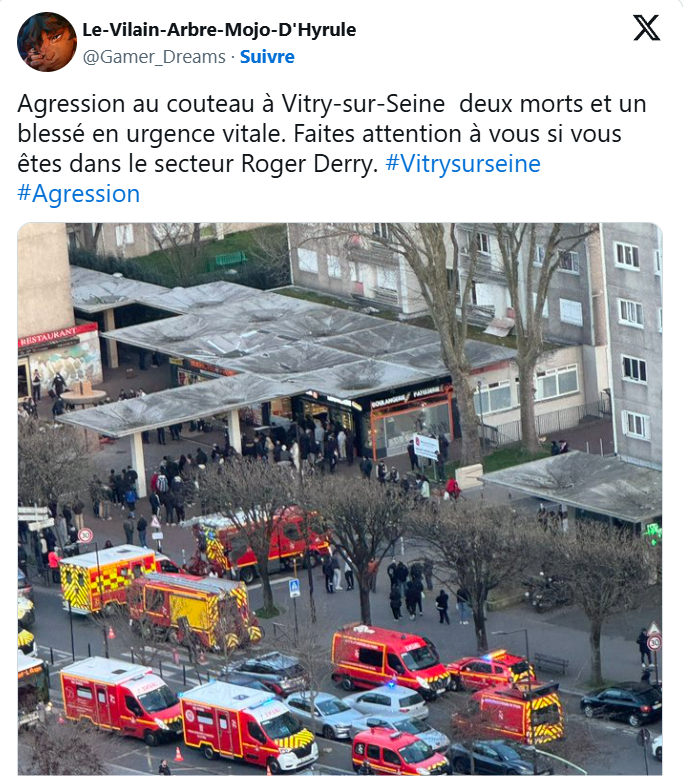Open the X logo link
The width and height of the screenshot is (683, 777).
(646, 28)
